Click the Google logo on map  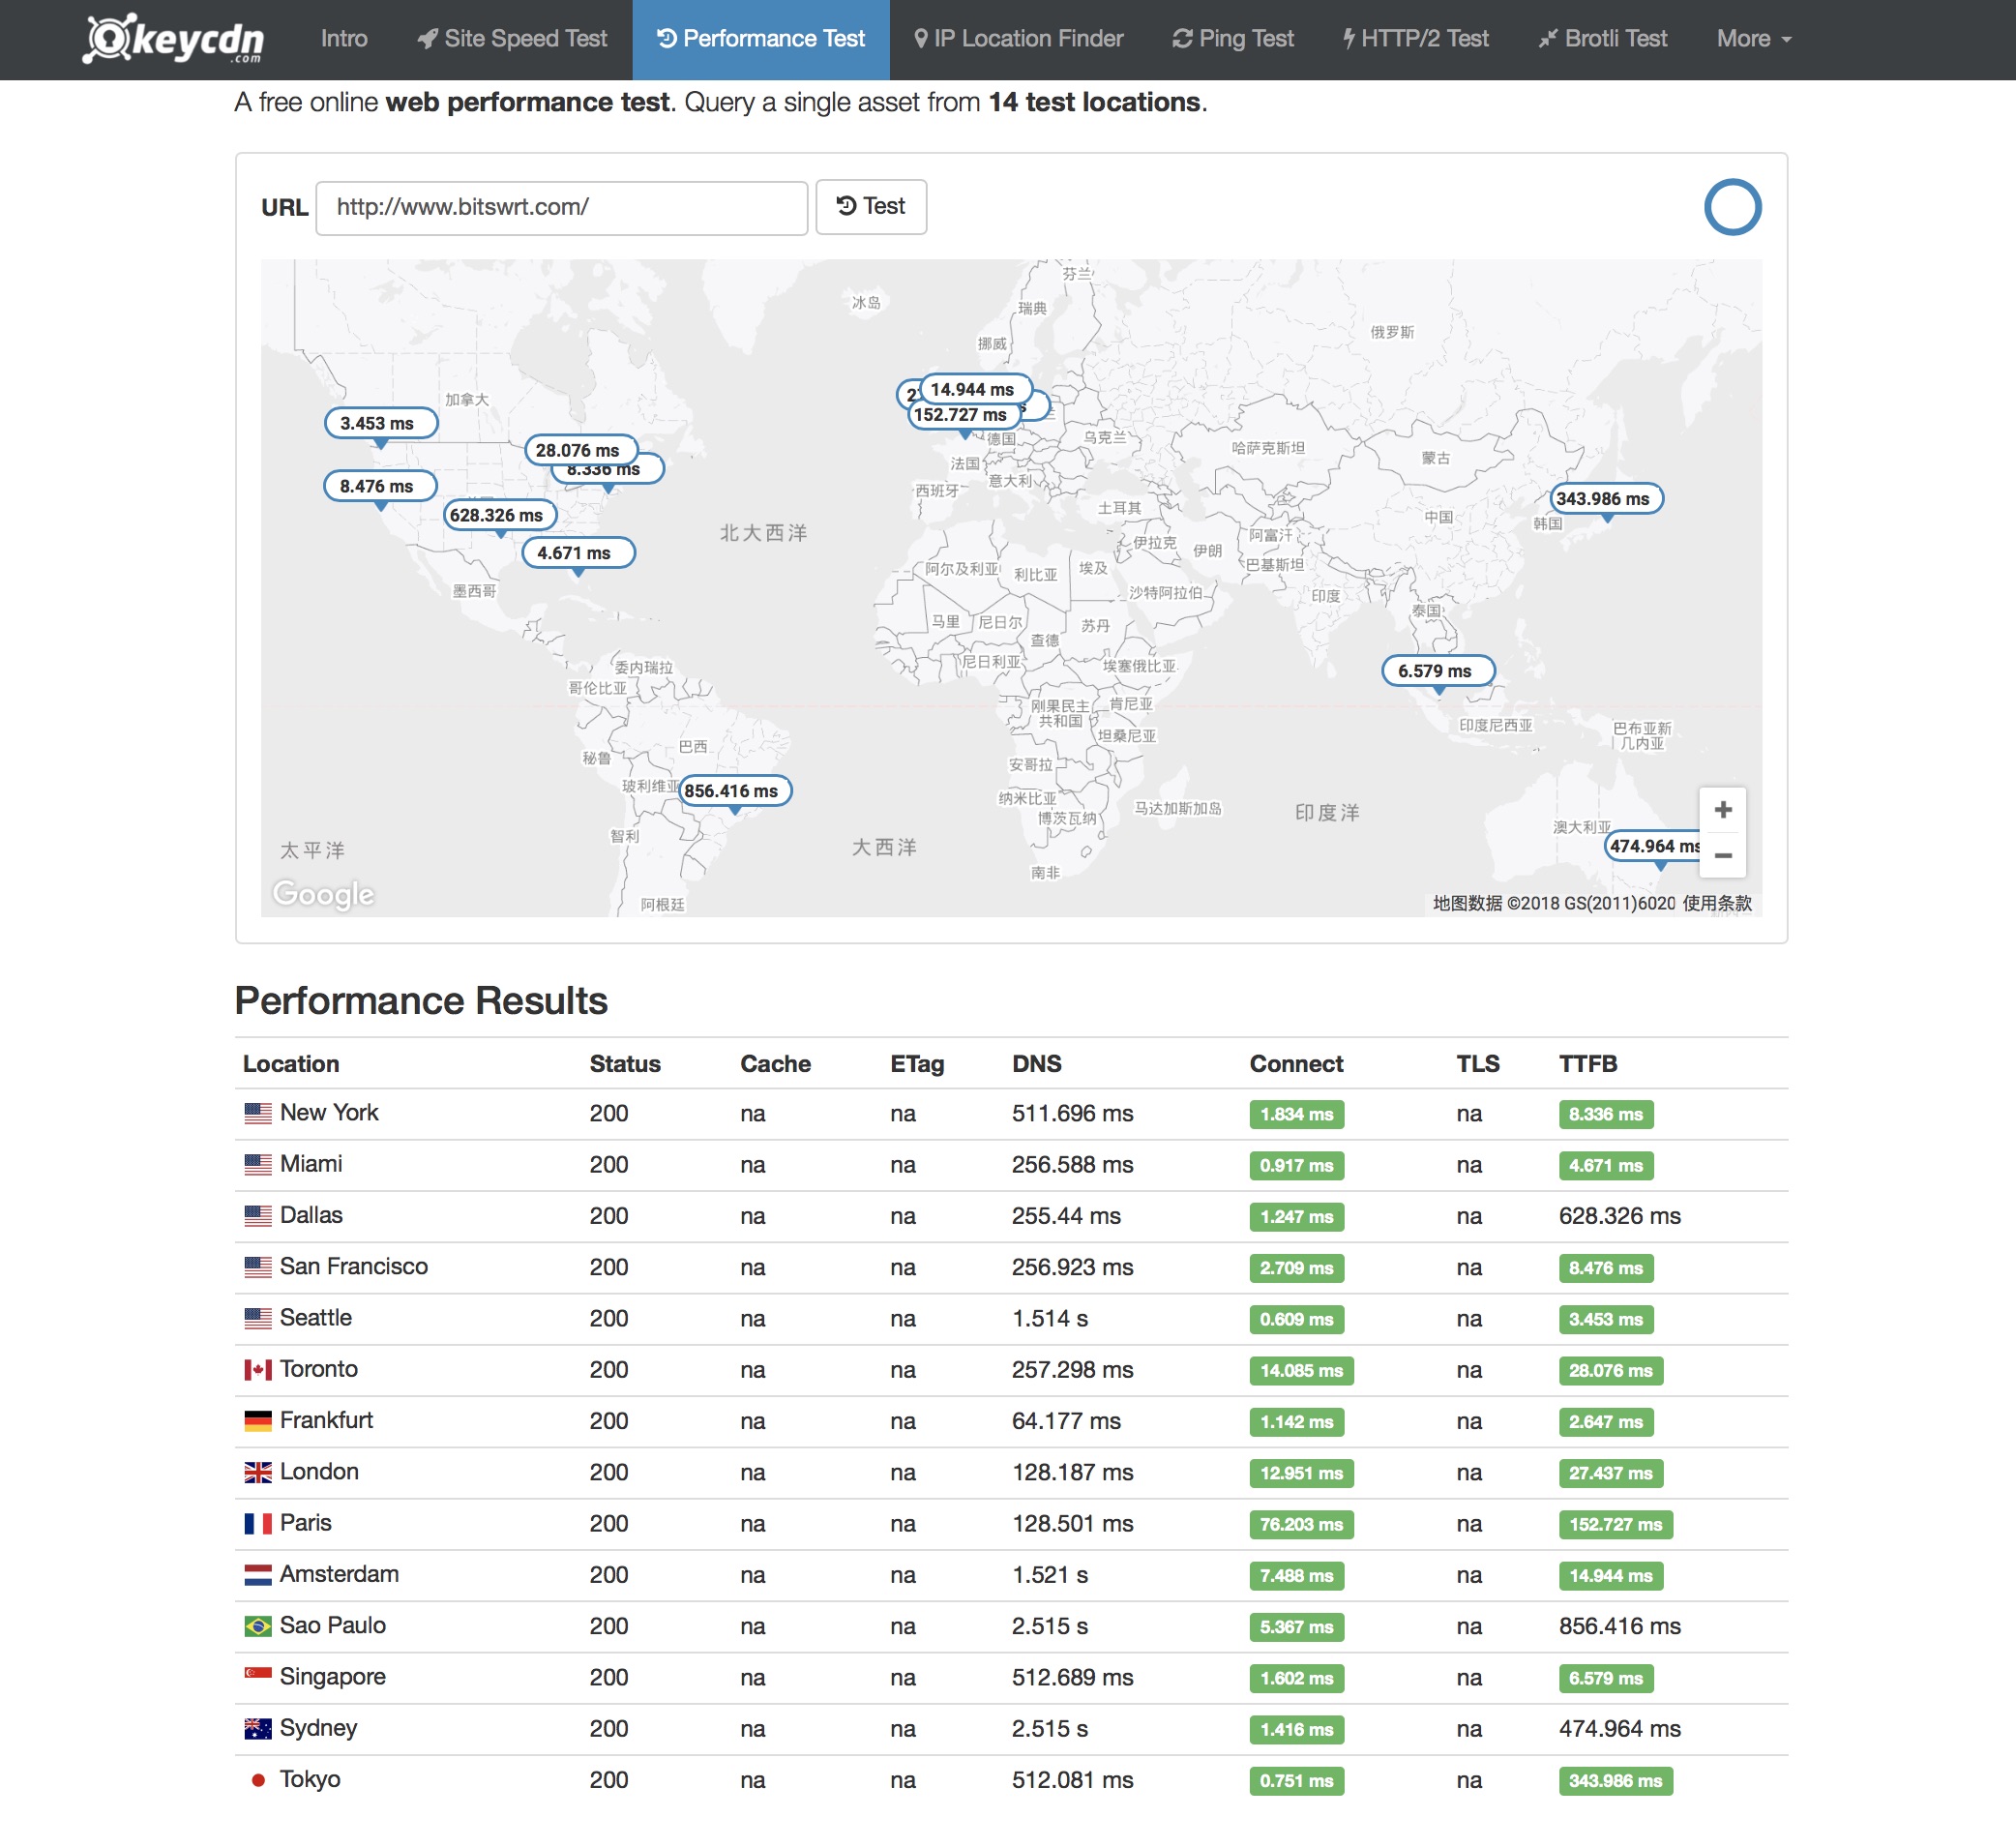[323, 893]
